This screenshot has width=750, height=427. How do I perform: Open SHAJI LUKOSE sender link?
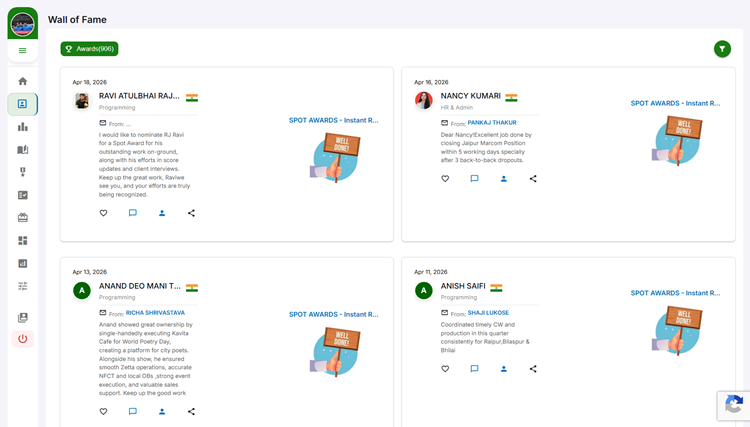[x=488, y=313]
